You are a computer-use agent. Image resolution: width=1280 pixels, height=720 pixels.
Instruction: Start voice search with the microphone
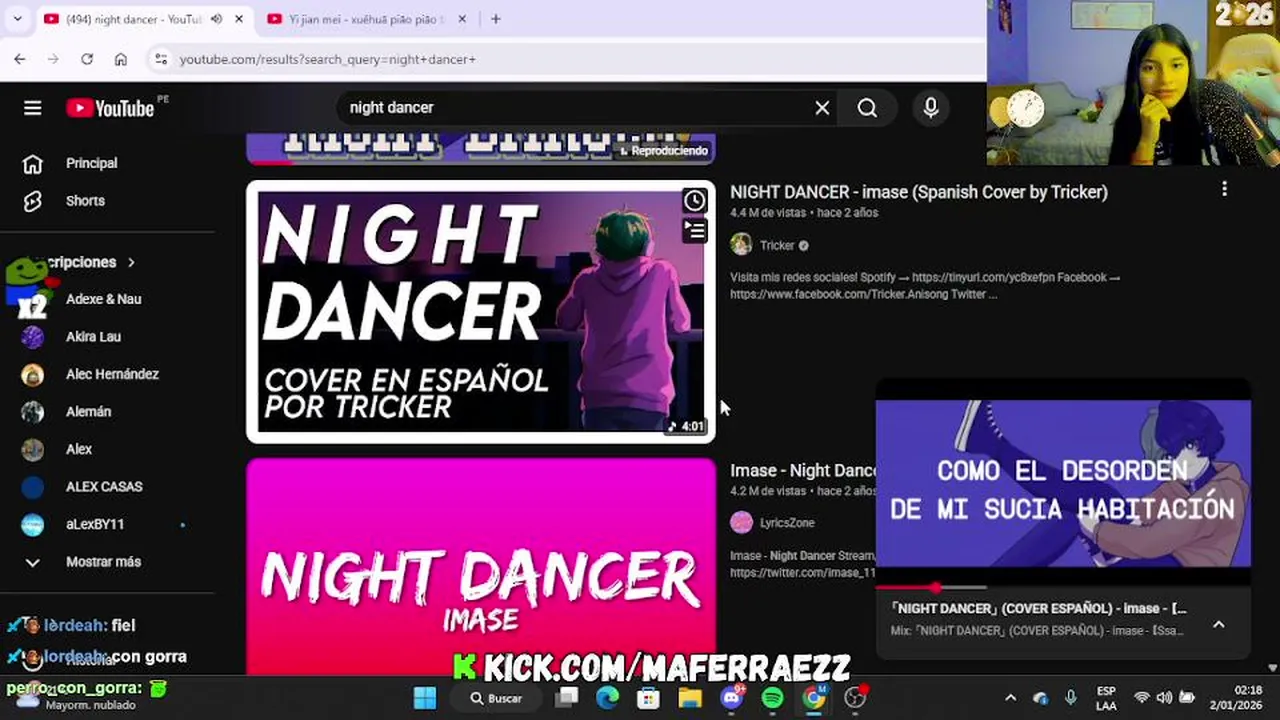pos(931,108)
